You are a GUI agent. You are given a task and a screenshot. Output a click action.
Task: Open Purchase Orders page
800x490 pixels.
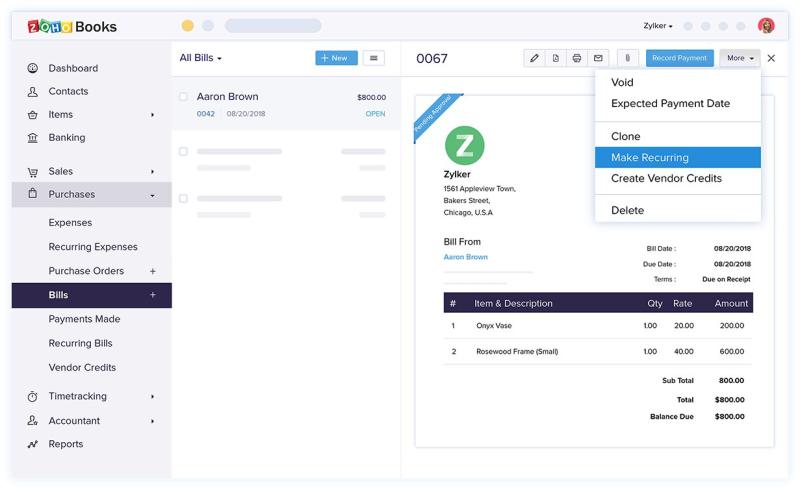tap(86, 271)
